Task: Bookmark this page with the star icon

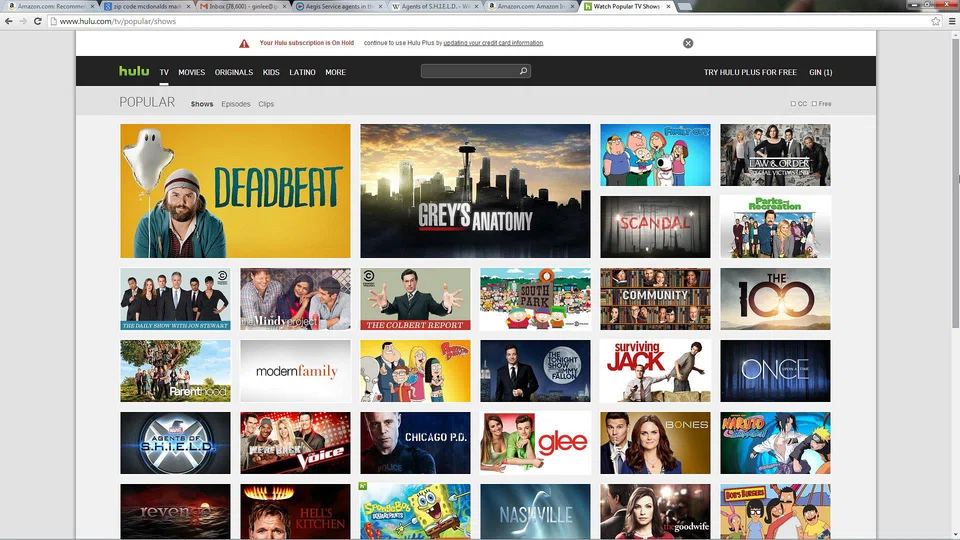Action: (x=936, y=21)
